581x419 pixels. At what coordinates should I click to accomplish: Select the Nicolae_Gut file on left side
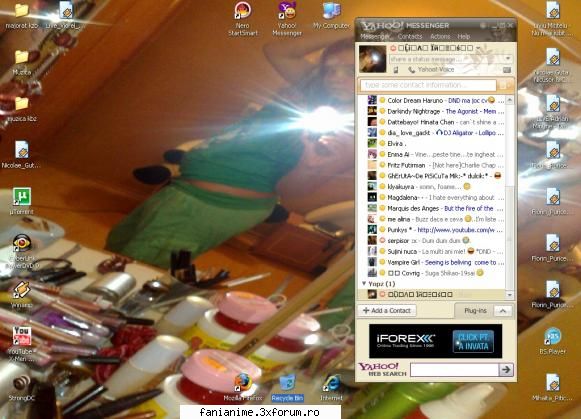pyautogui.click(x=22, y=155)
